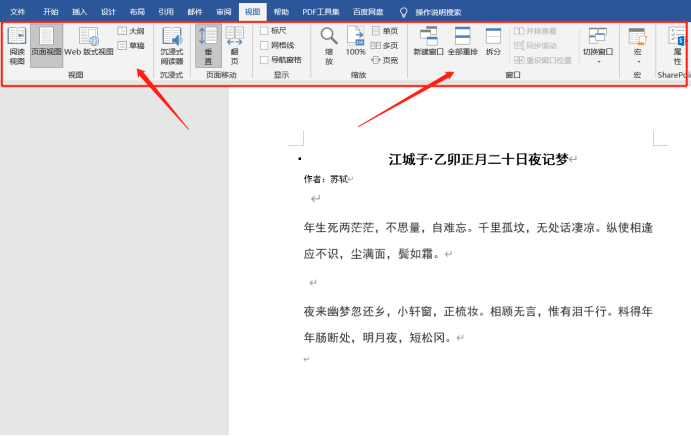
Task: Select vertical page movement (垂直)
Action: (x=208, y=46)
